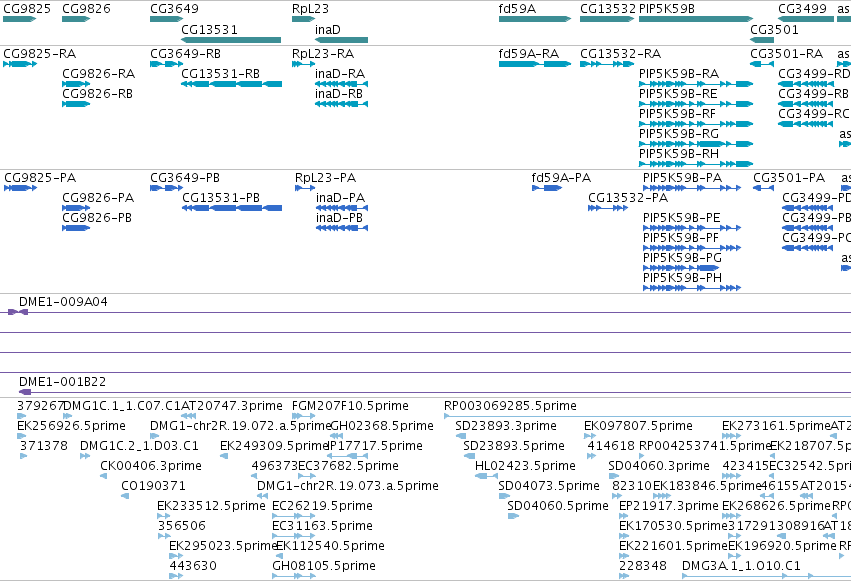
Task: Open EST GH02368.5prime
Action: pyautogui.click(x=382, y=426)
